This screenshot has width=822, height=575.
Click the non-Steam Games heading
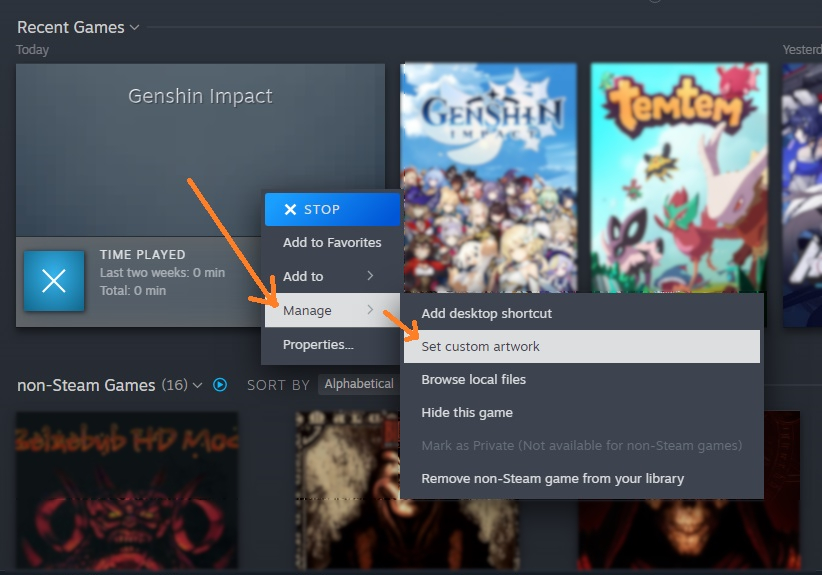[x=86, y=385]
